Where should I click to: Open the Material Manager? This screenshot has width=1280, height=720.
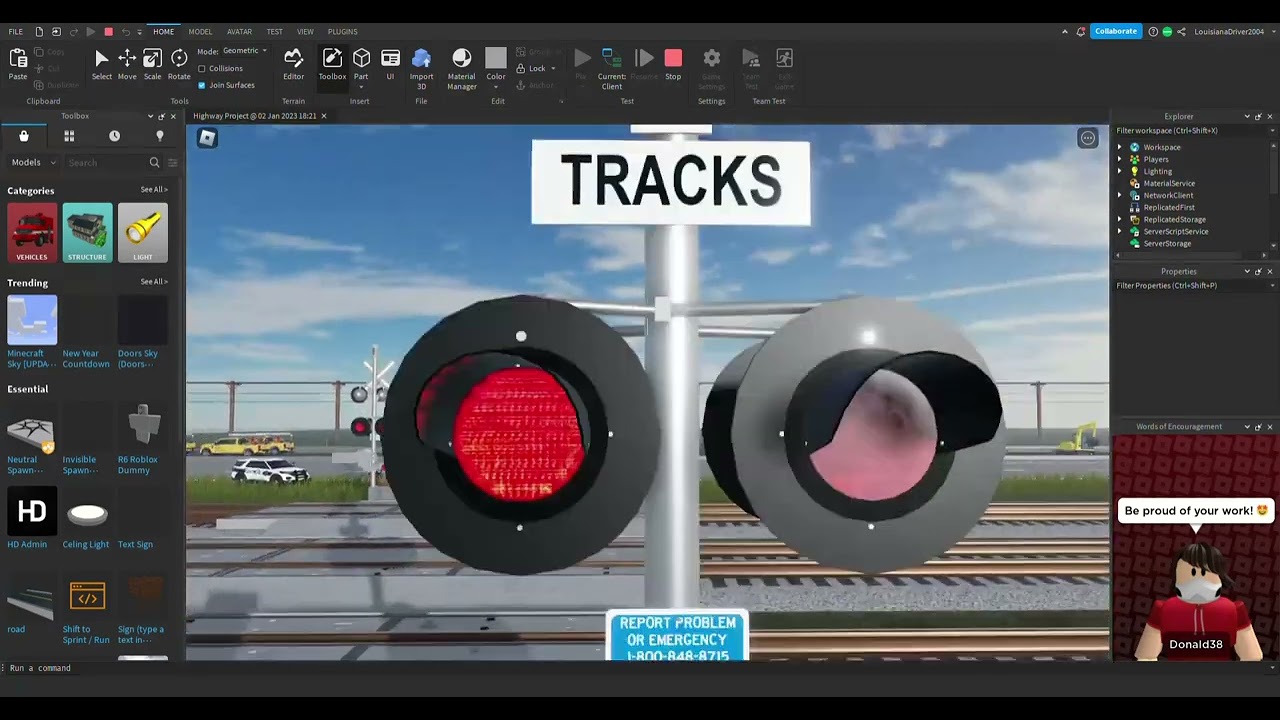tap(461, 68)
